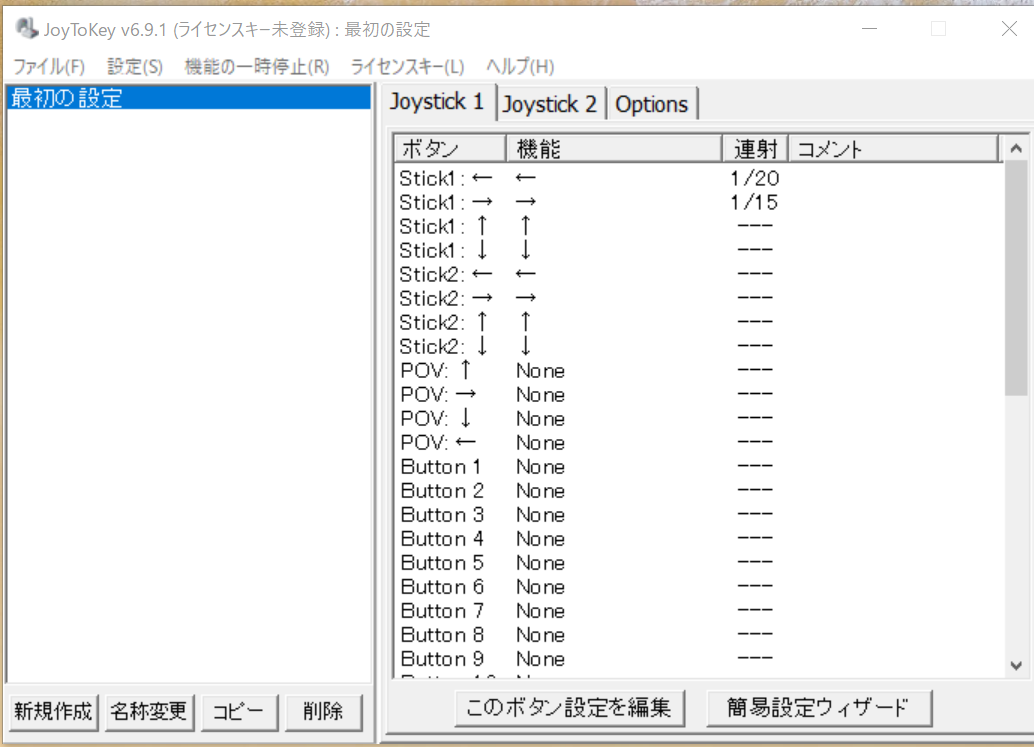This screenshot has height=747, width=1034.
Task: Open the 機能の一時停止(R) menu
Action: 257,67
